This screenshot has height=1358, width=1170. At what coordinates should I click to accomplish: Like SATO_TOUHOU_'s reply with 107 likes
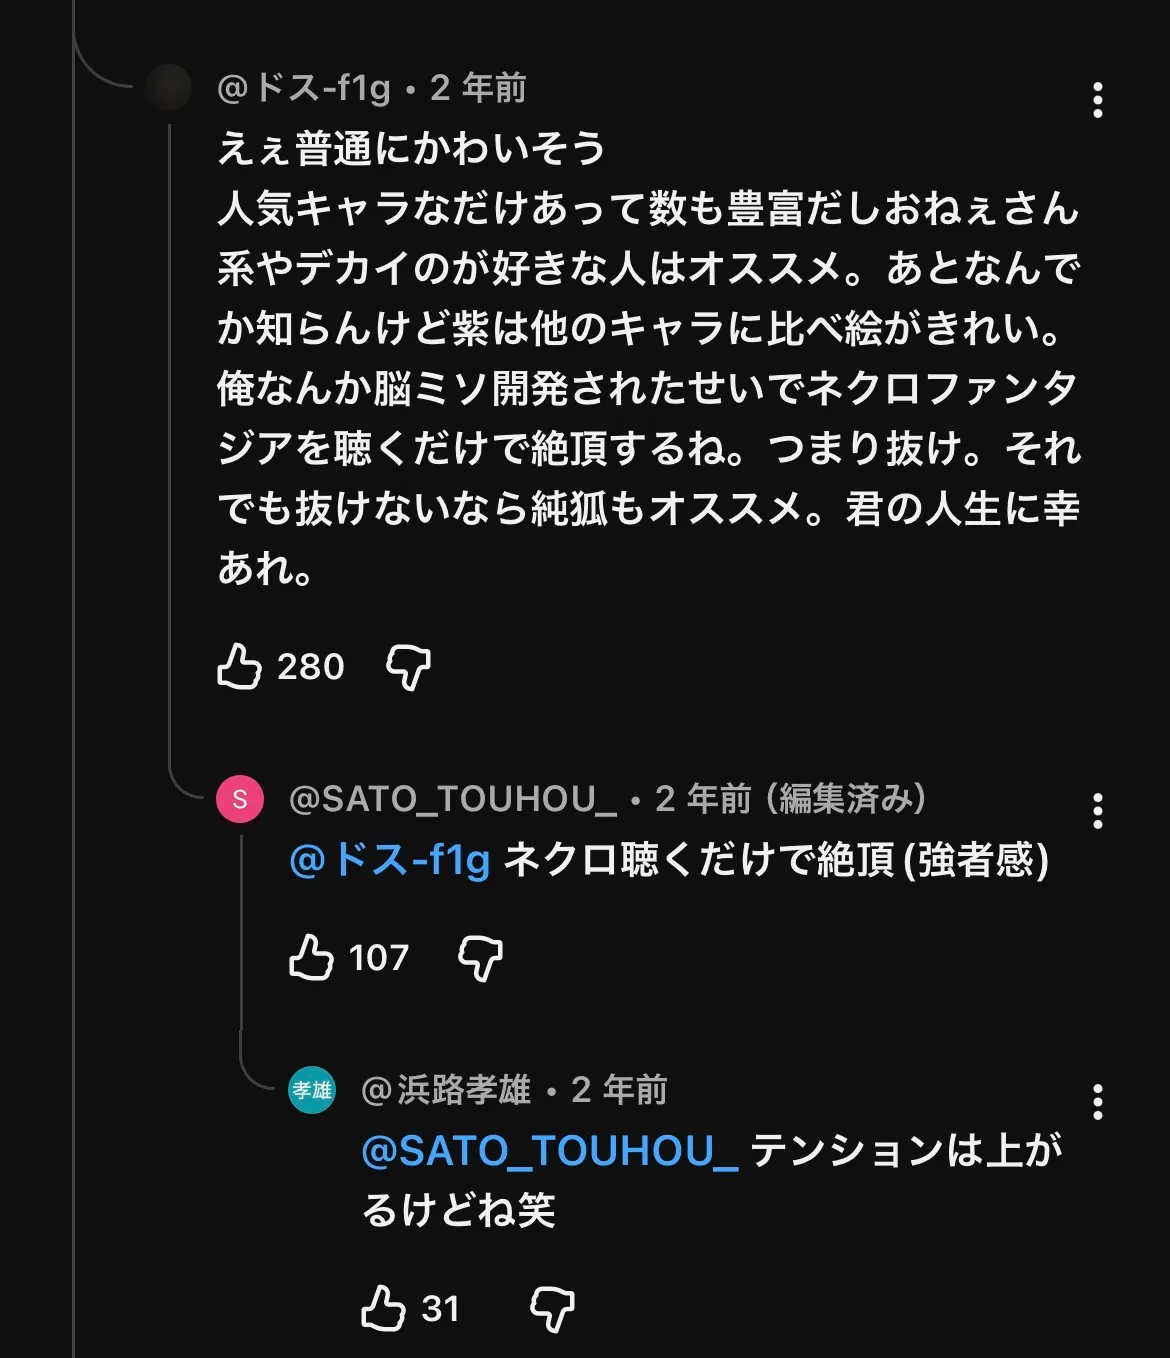[x=311, y=957]
